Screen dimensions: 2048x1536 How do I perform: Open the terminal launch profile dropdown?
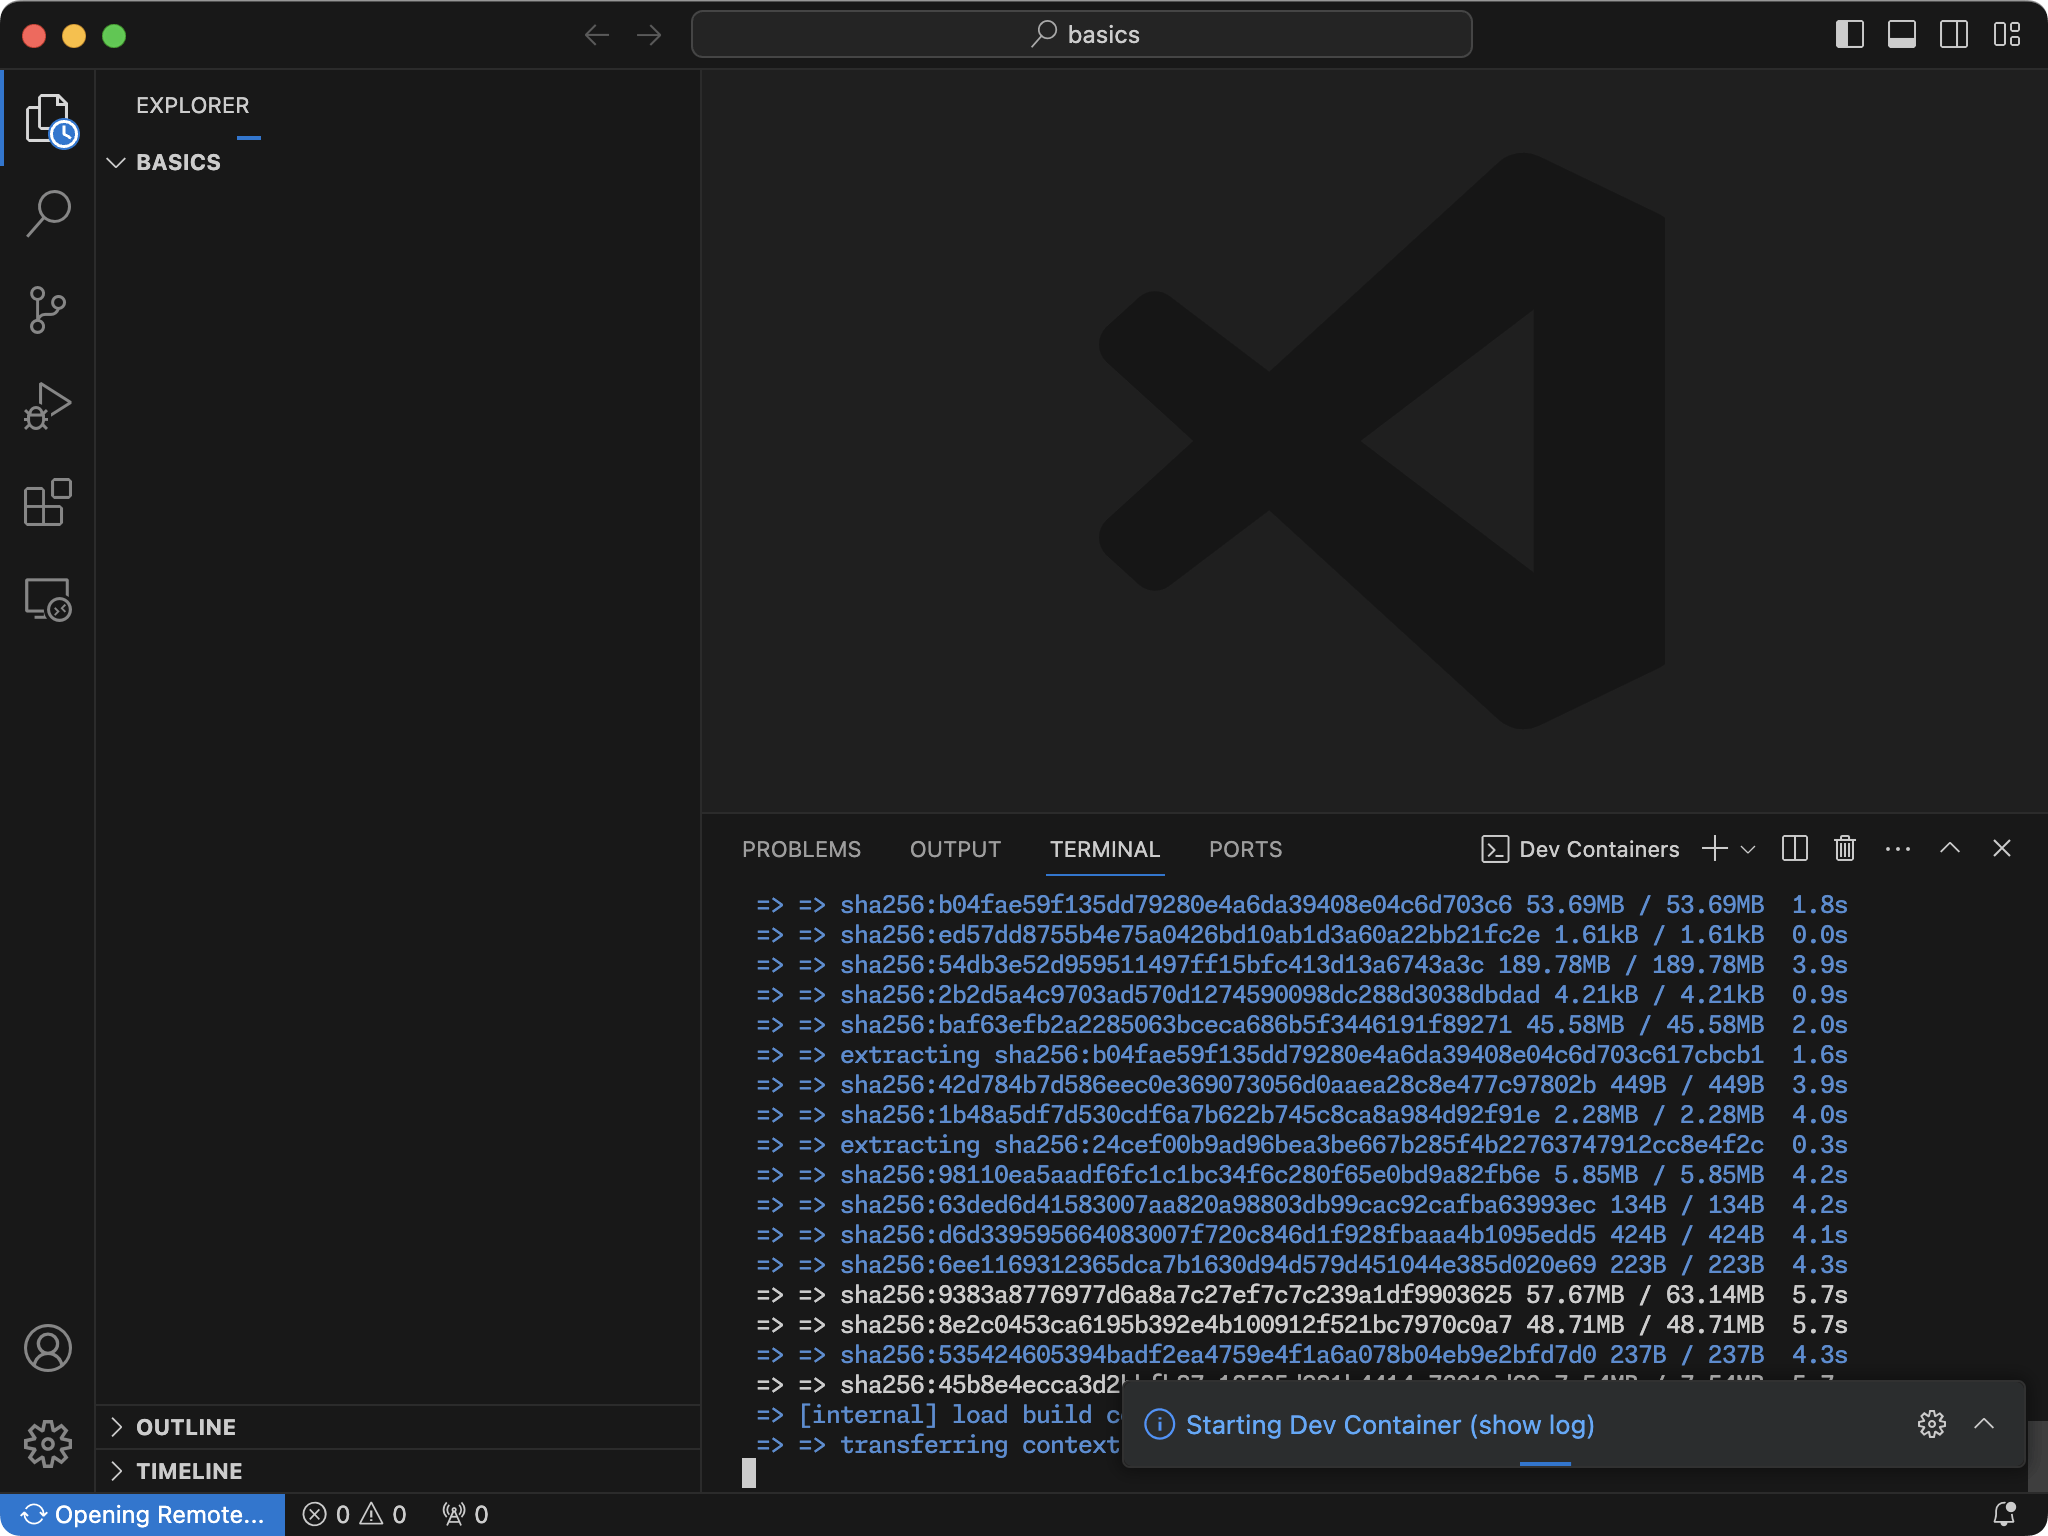1748,849
